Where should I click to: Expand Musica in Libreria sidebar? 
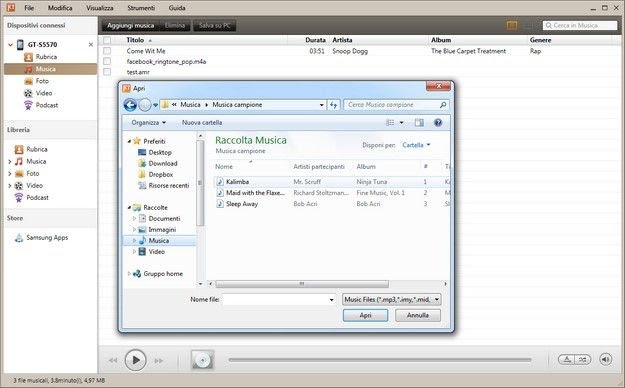point(10,162)
